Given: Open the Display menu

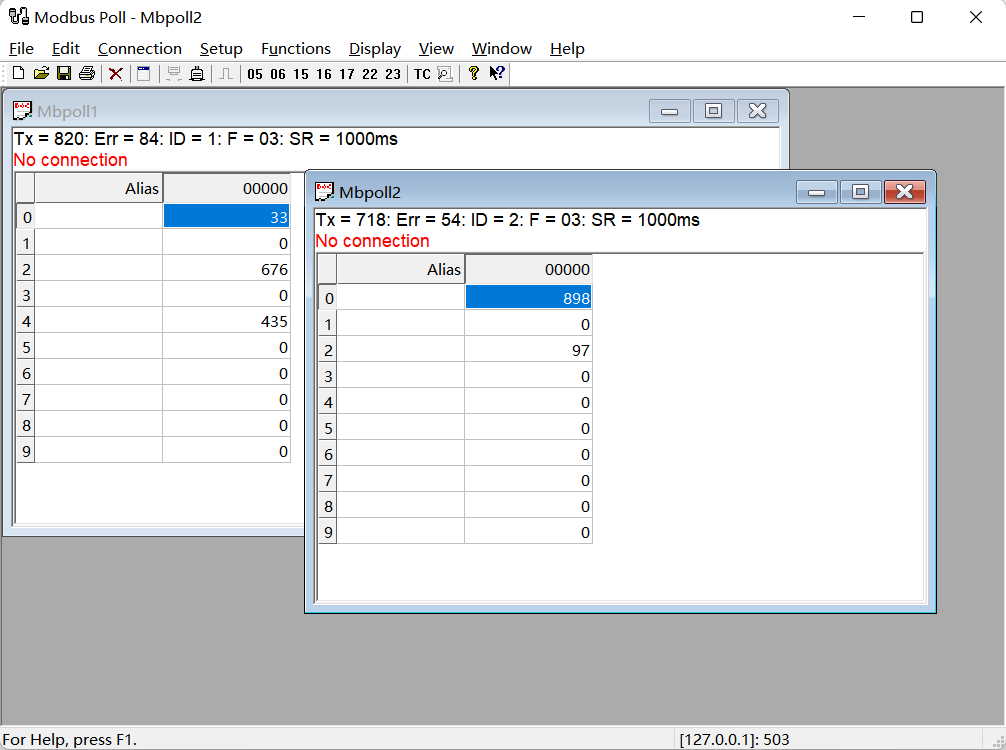Looking at the screenshot, I should pos(375,49).
